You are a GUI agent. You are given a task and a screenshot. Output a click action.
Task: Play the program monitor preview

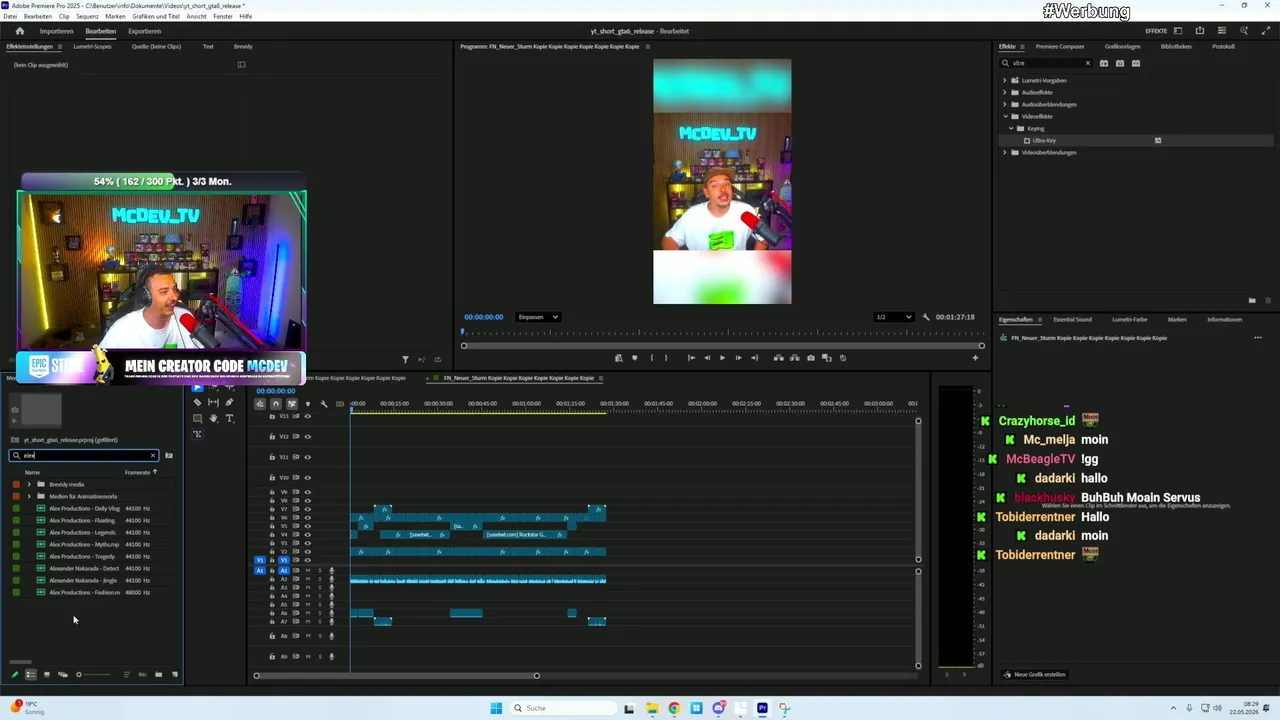(722, 358)
